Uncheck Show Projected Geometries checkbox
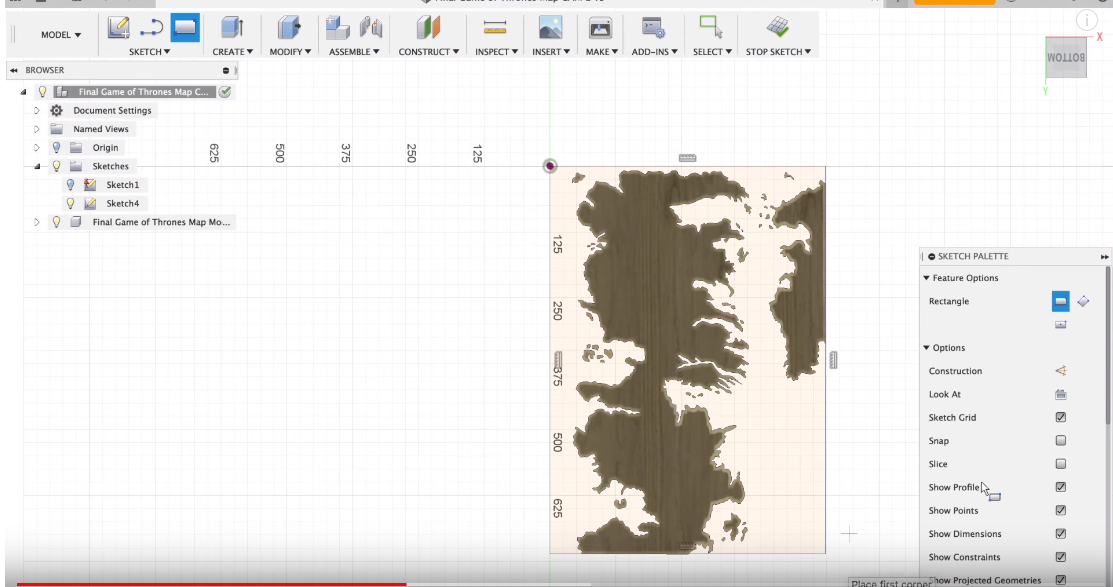 pos(1060,580)
